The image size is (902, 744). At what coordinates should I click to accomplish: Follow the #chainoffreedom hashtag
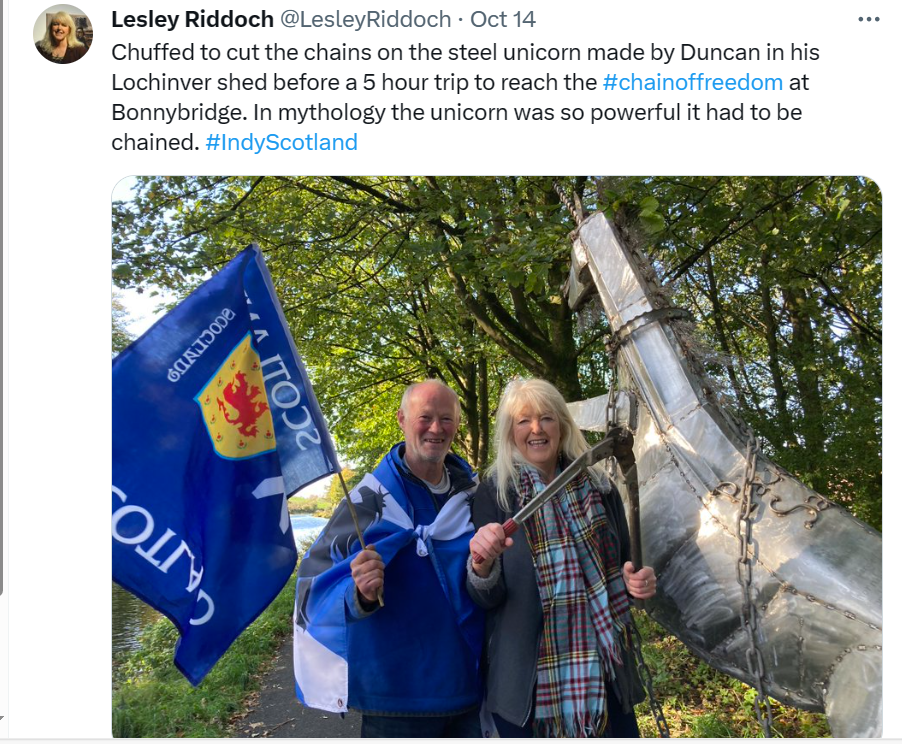point(693,82)
